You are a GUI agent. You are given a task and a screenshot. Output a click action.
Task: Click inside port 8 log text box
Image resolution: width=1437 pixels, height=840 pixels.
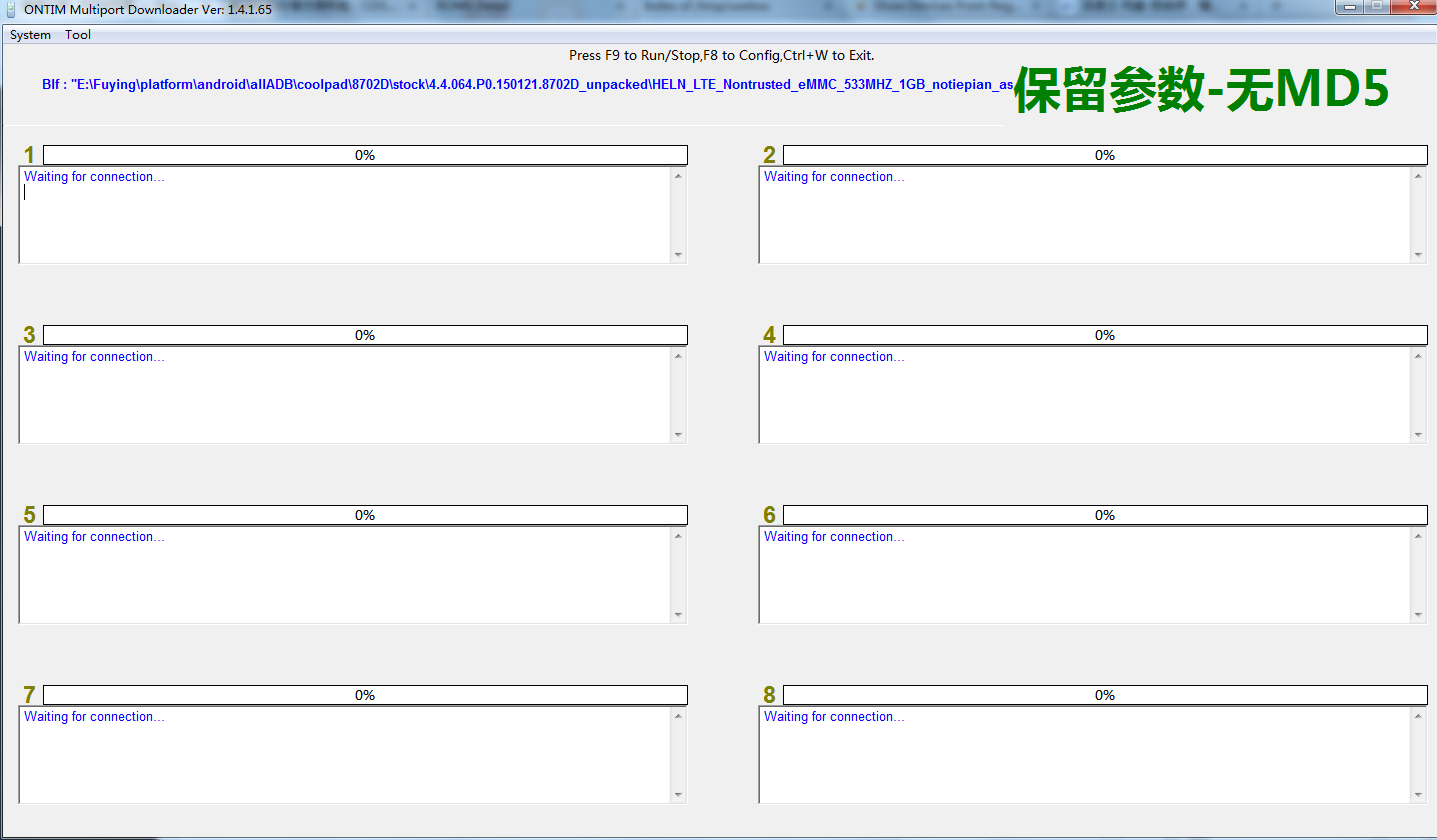pyautogui.click(x=1085, y=755)
